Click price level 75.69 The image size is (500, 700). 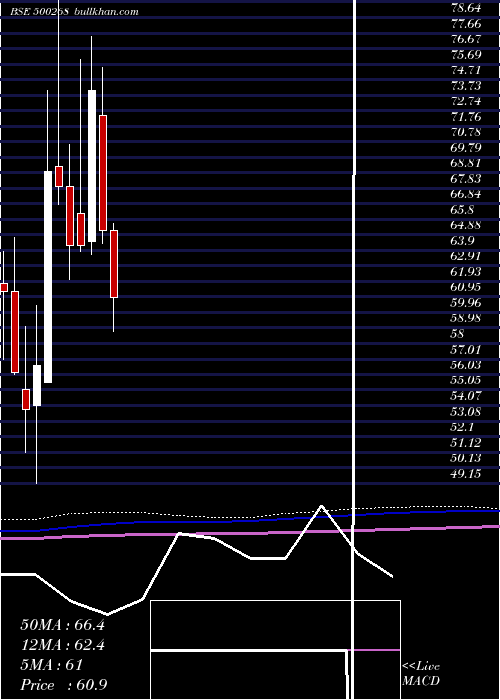pyautogui.click(x=466, y=55)
